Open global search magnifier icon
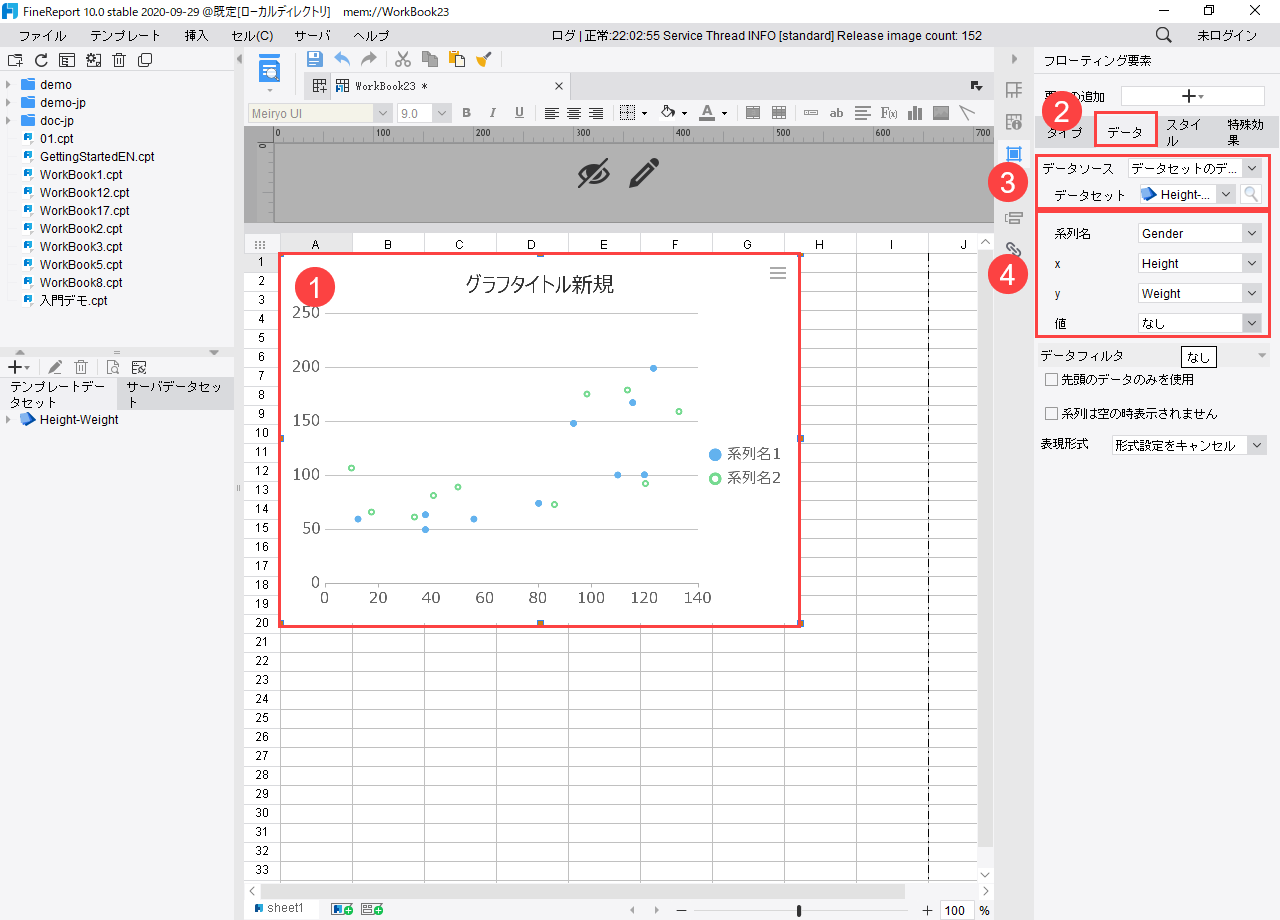 pyautogui.click(x=1164, y=35)
